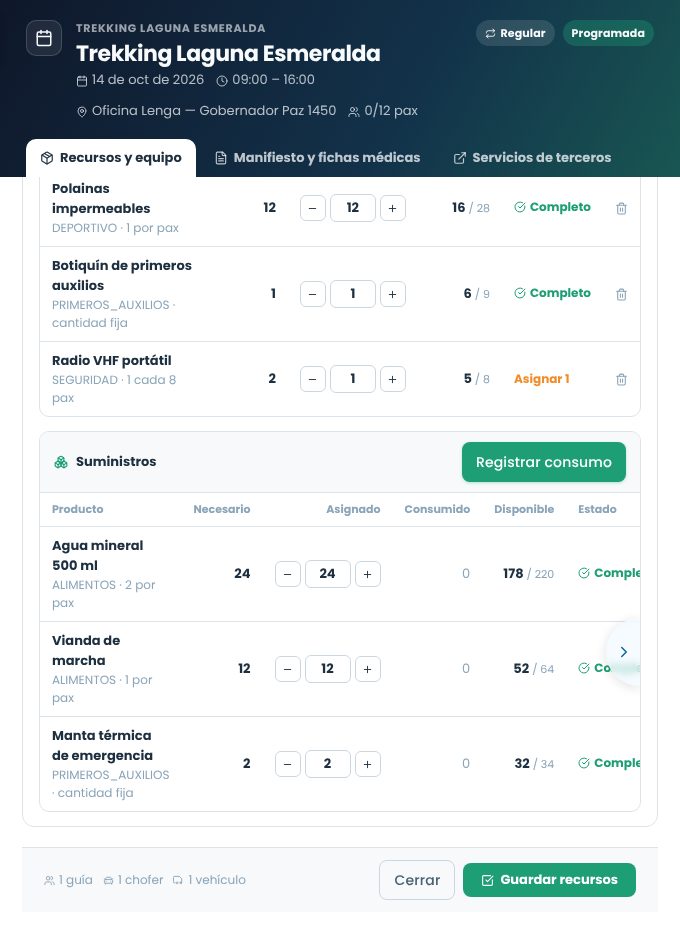Click the Completo status for Botiquín
Viewport: 680px width, 944px height.
(552, 293)
